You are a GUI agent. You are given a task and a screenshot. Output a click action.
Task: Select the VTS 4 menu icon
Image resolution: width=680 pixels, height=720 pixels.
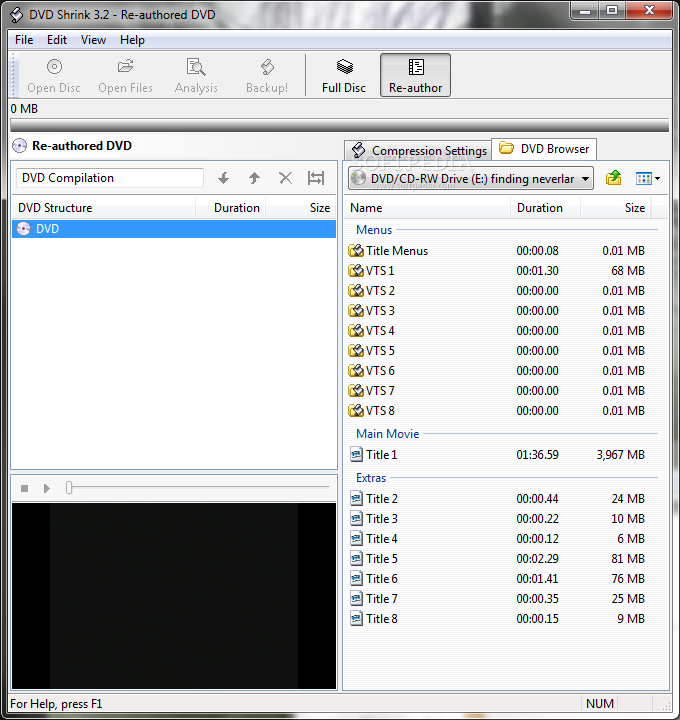[x=356, y=331]
